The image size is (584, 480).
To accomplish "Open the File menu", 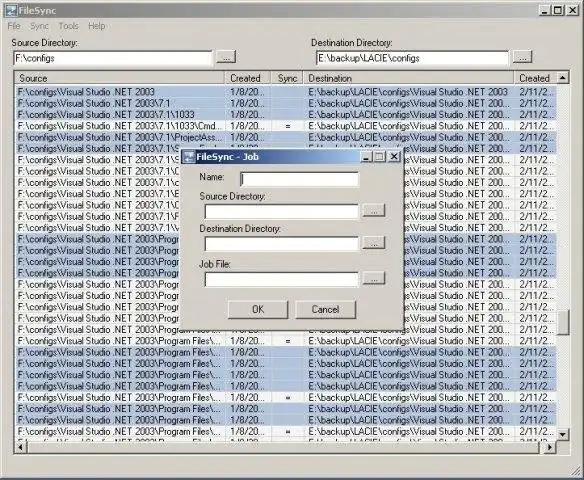I will tap(14, 26).
